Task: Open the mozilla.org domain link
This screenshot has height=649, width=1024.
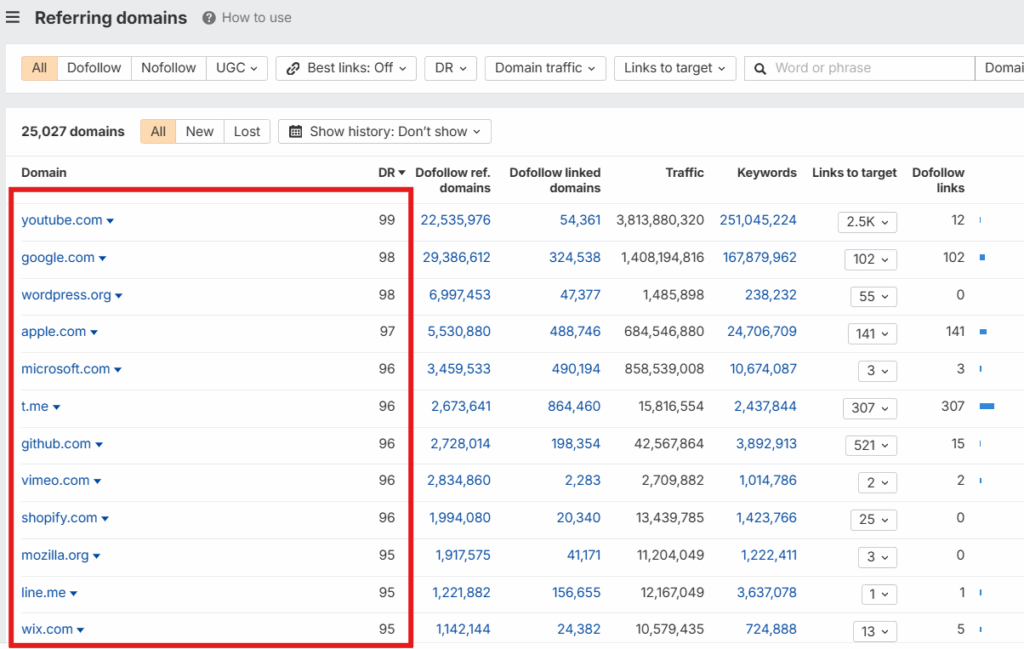Action: 55,555
